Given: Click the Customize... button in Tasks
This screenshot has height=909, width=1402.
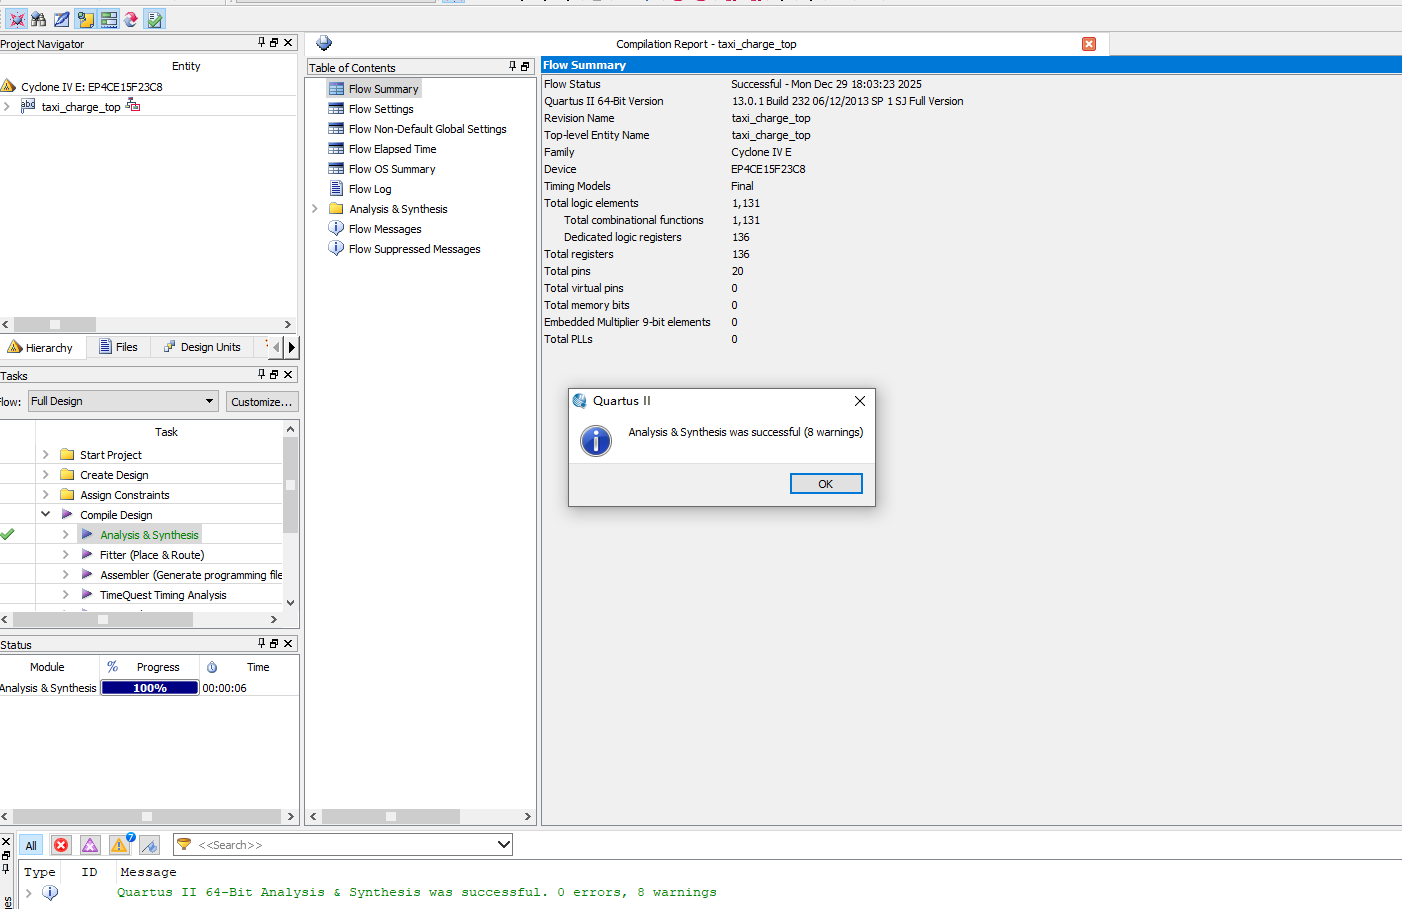Looking at the screenshot, I should click(262, 401).
